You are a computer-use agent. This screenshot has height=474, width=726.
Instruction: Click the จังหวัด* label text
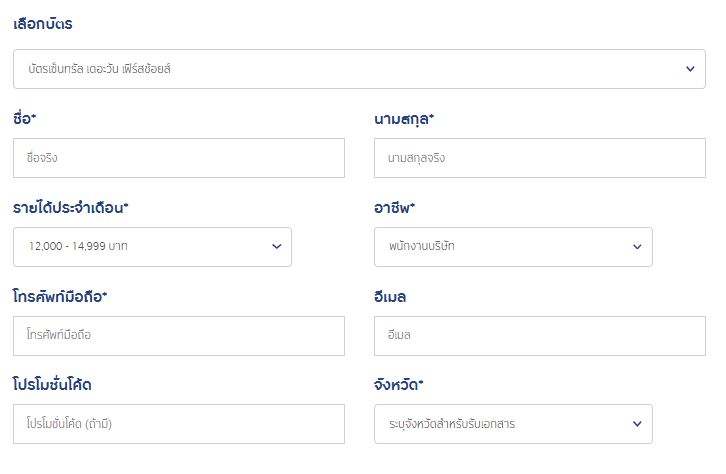398,385
